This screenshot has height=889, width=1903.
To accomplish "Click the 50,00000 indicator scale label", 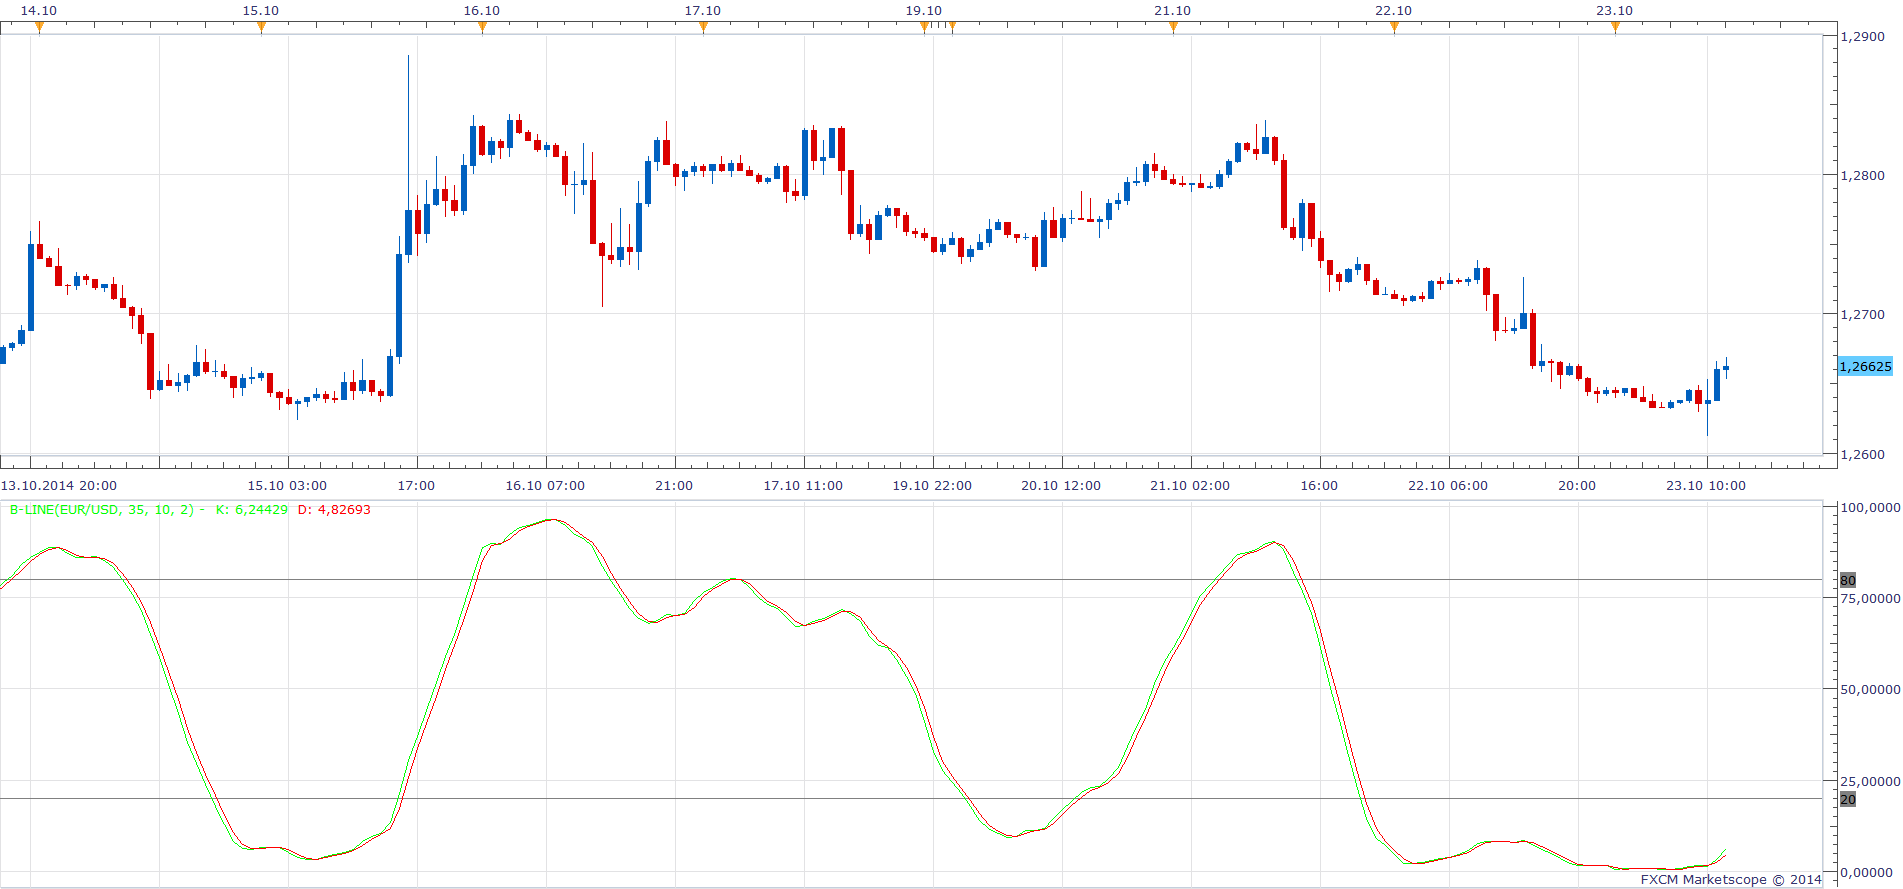I will 1870,690.
